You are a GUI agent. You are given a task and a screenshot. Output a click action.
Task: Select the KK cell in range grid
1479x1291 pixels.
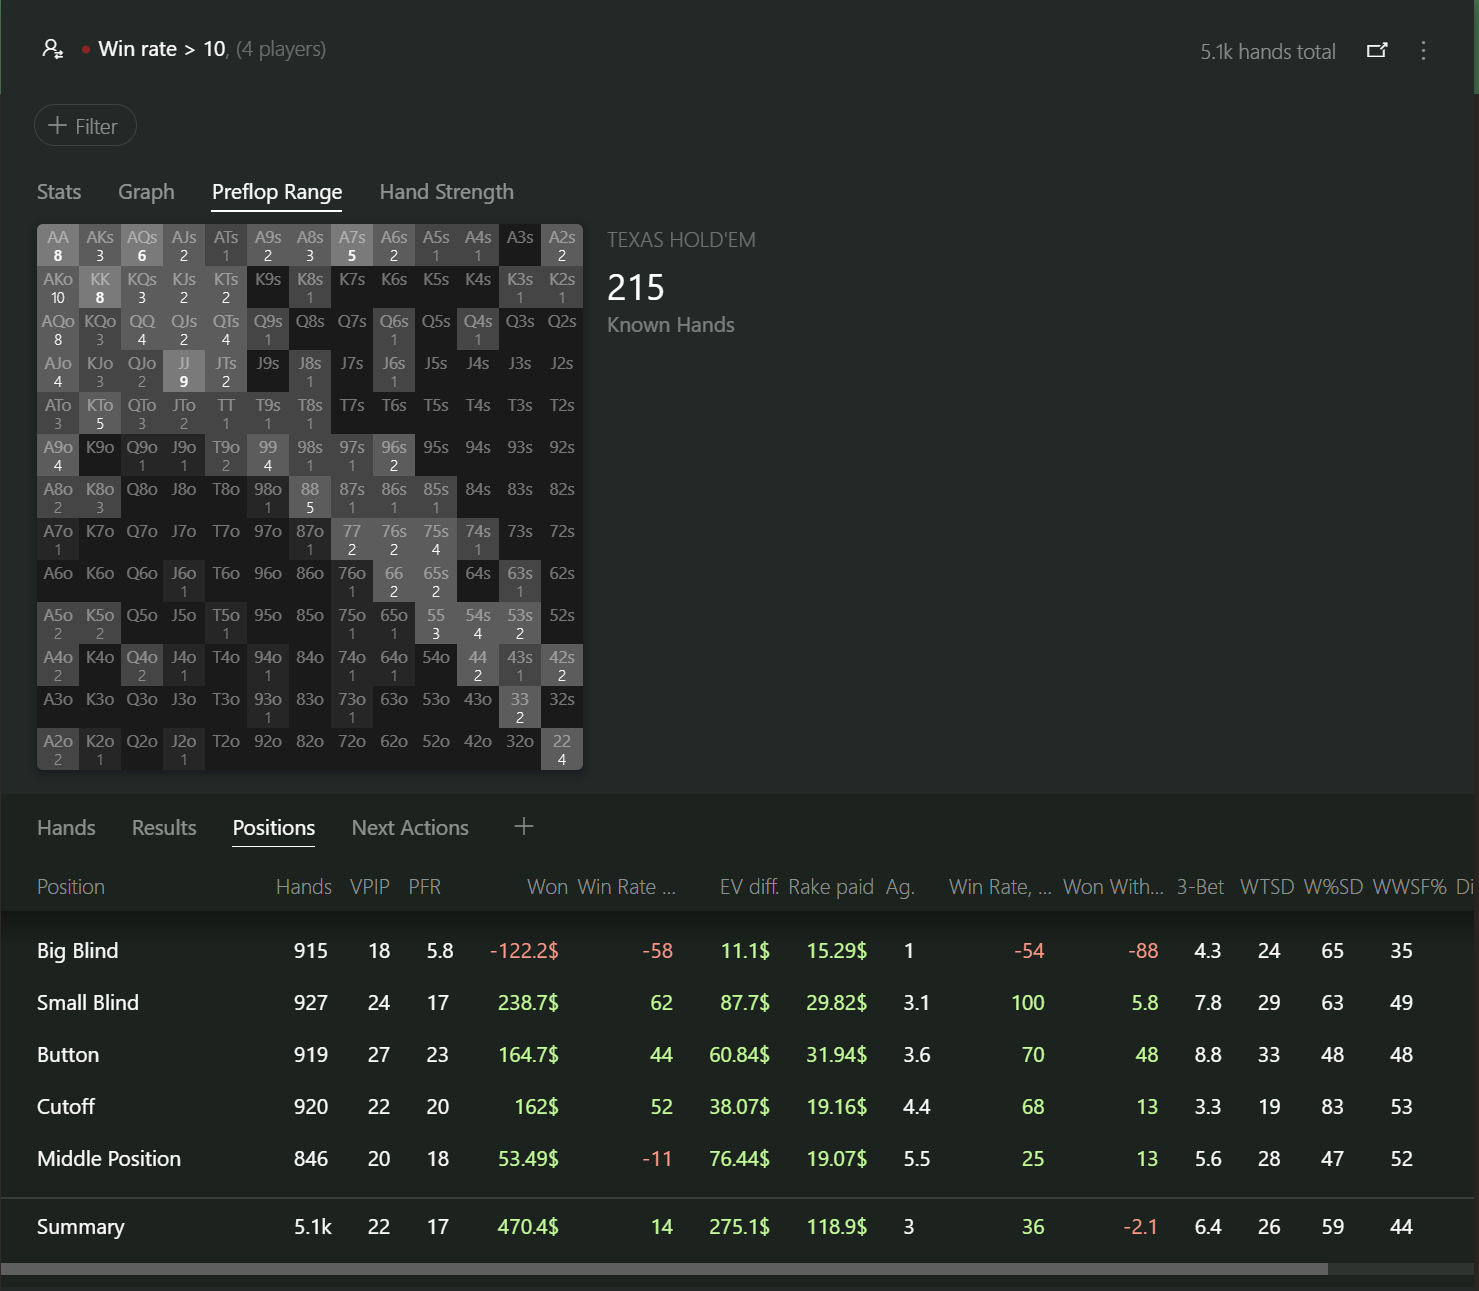(x=100, y=287)
